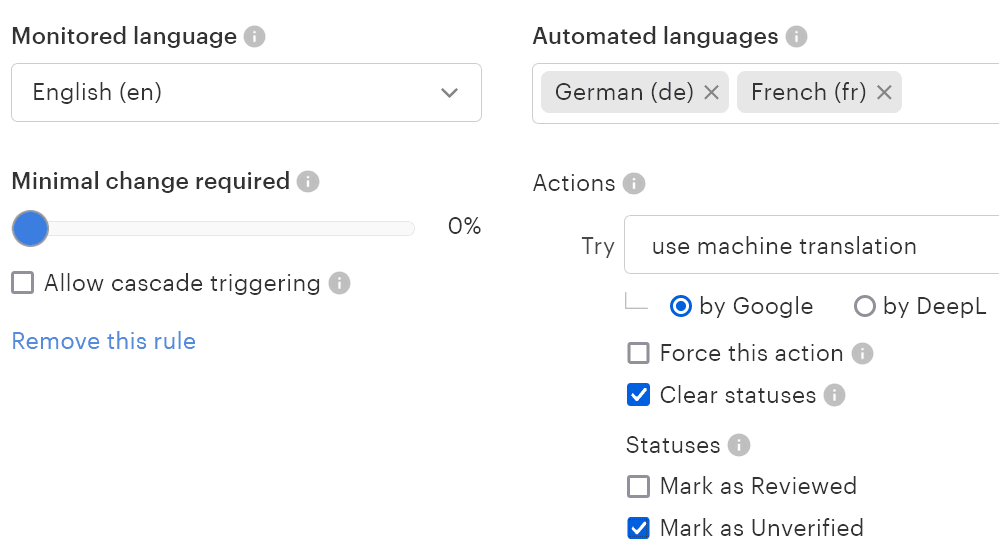Image resolution: width=999 pixels, height=555 pixels.
Task: Tick the Mark as Reviewed checkbox
Action: [638, 487]
